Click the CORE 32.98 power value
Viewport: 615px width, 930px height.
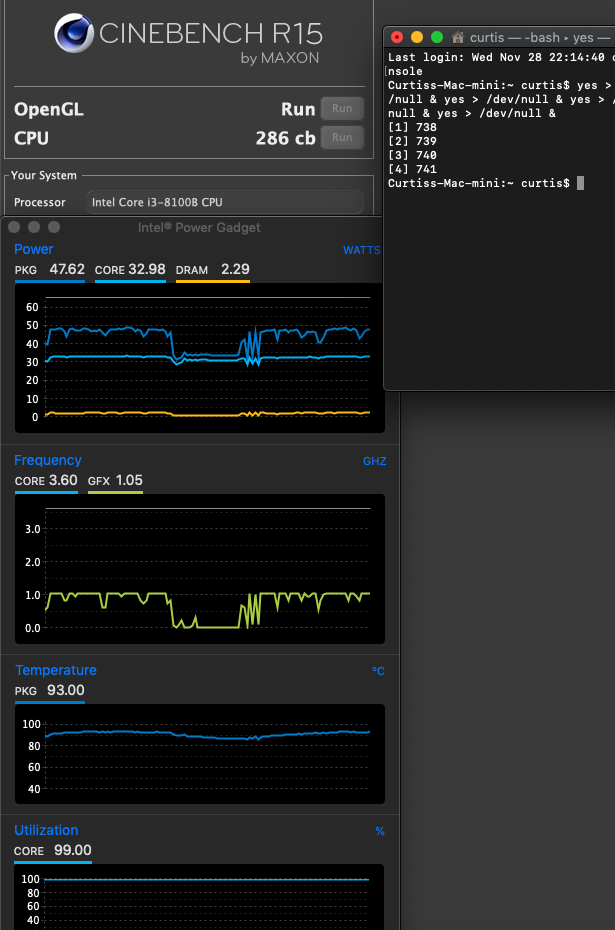130,270
